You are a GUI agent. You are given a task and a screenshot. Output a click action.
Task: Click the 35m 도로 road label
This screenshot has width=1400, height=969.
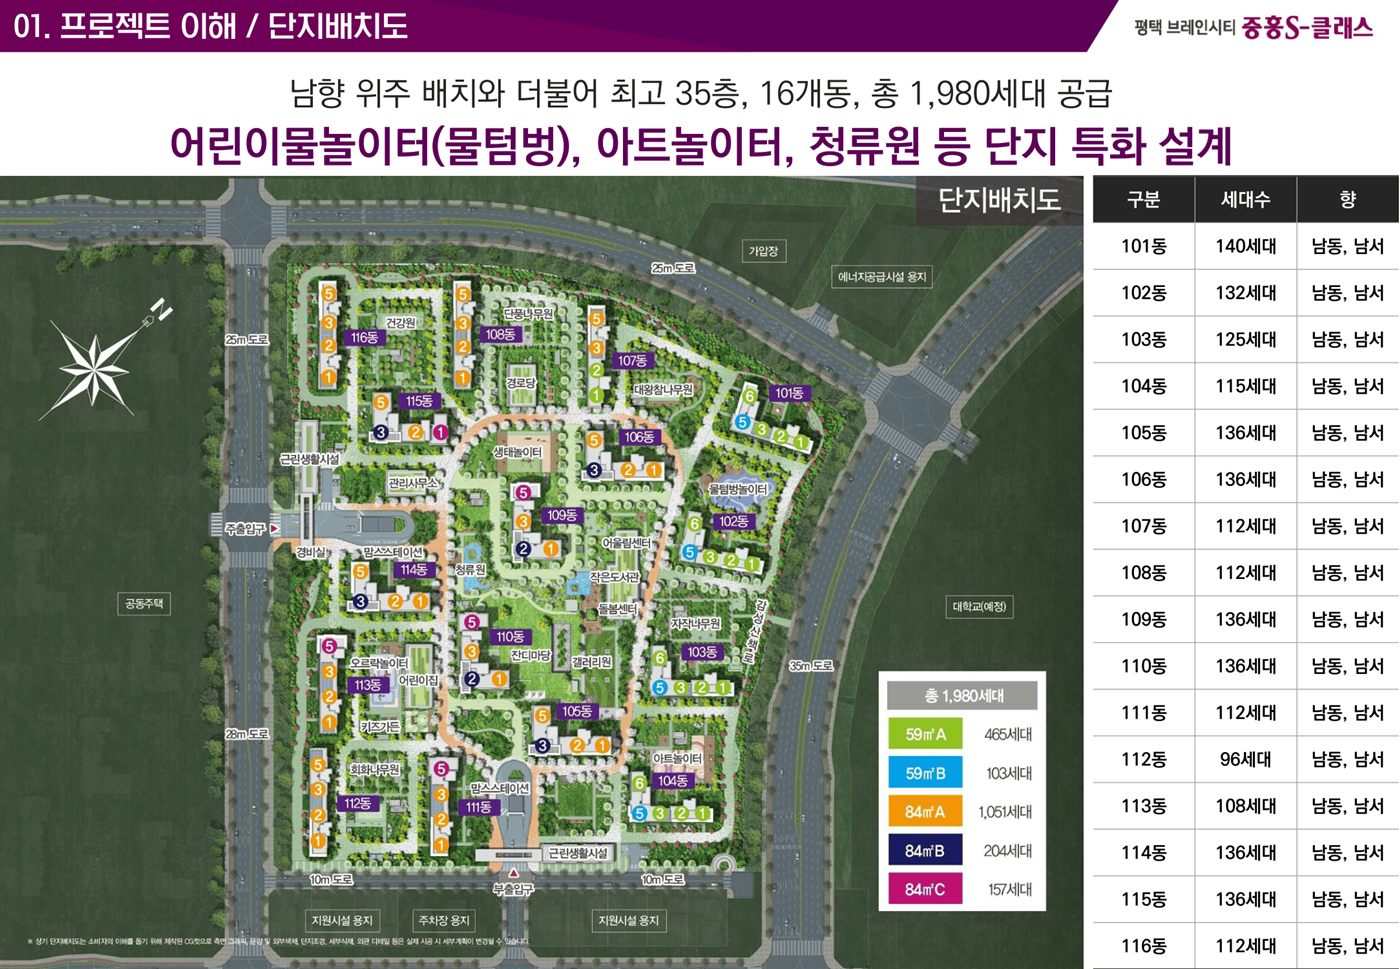pyautogui.click(x=810, y=665)
